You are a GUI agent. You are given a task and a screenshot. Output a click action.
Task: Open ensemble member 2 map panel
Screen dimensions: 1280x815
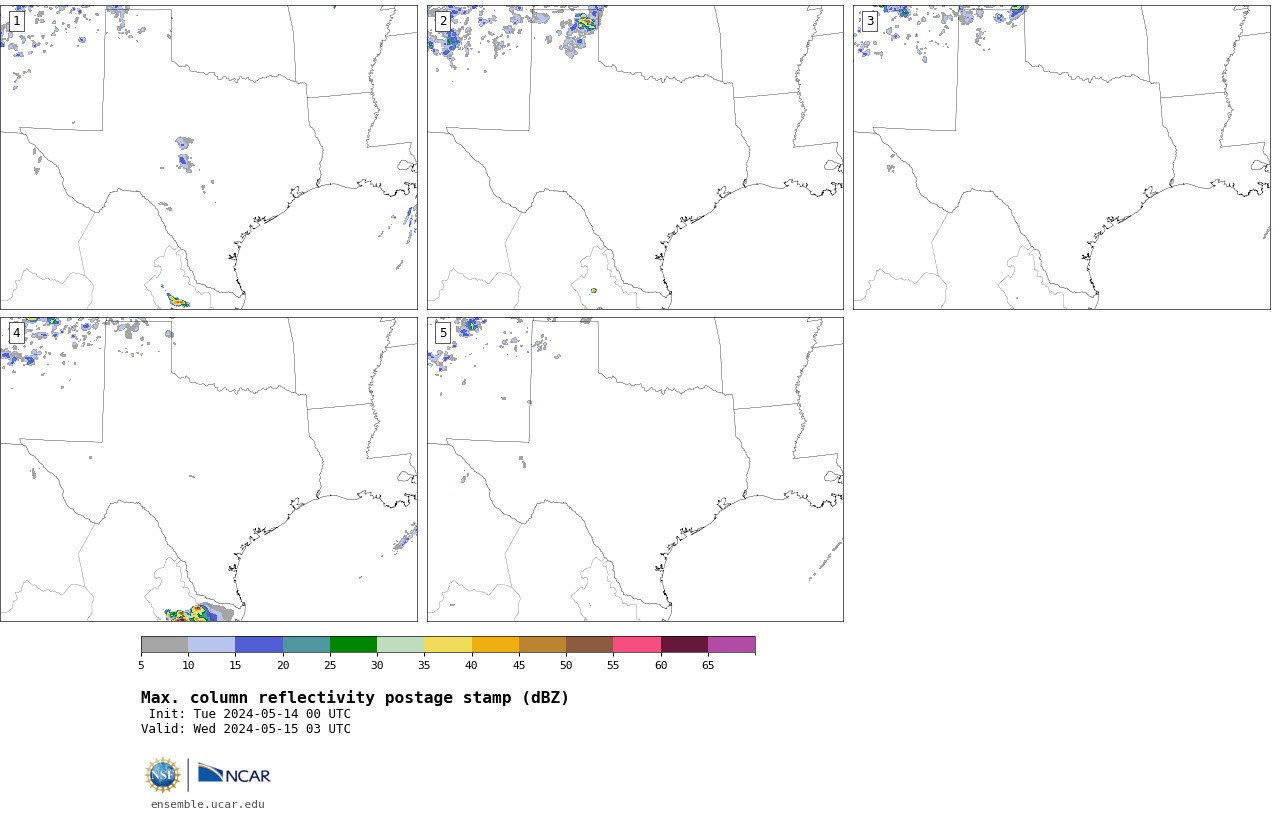pos(635,157)
